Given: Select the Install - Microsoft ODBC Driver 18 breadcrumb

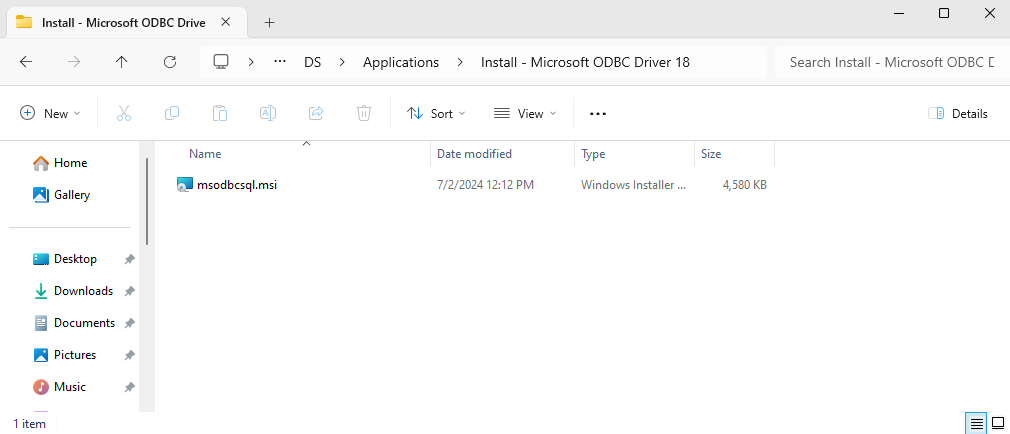Looking at the screenshot, I should point(586,62).
